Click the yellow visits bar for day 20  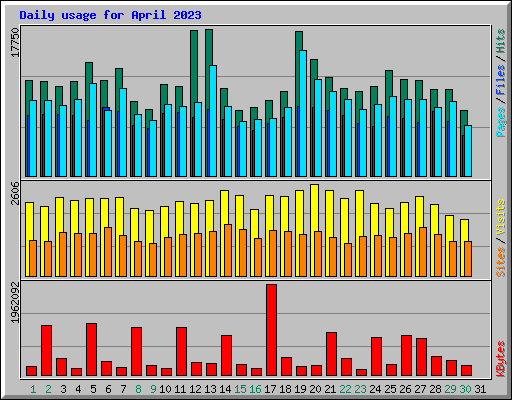click(315, 208)
